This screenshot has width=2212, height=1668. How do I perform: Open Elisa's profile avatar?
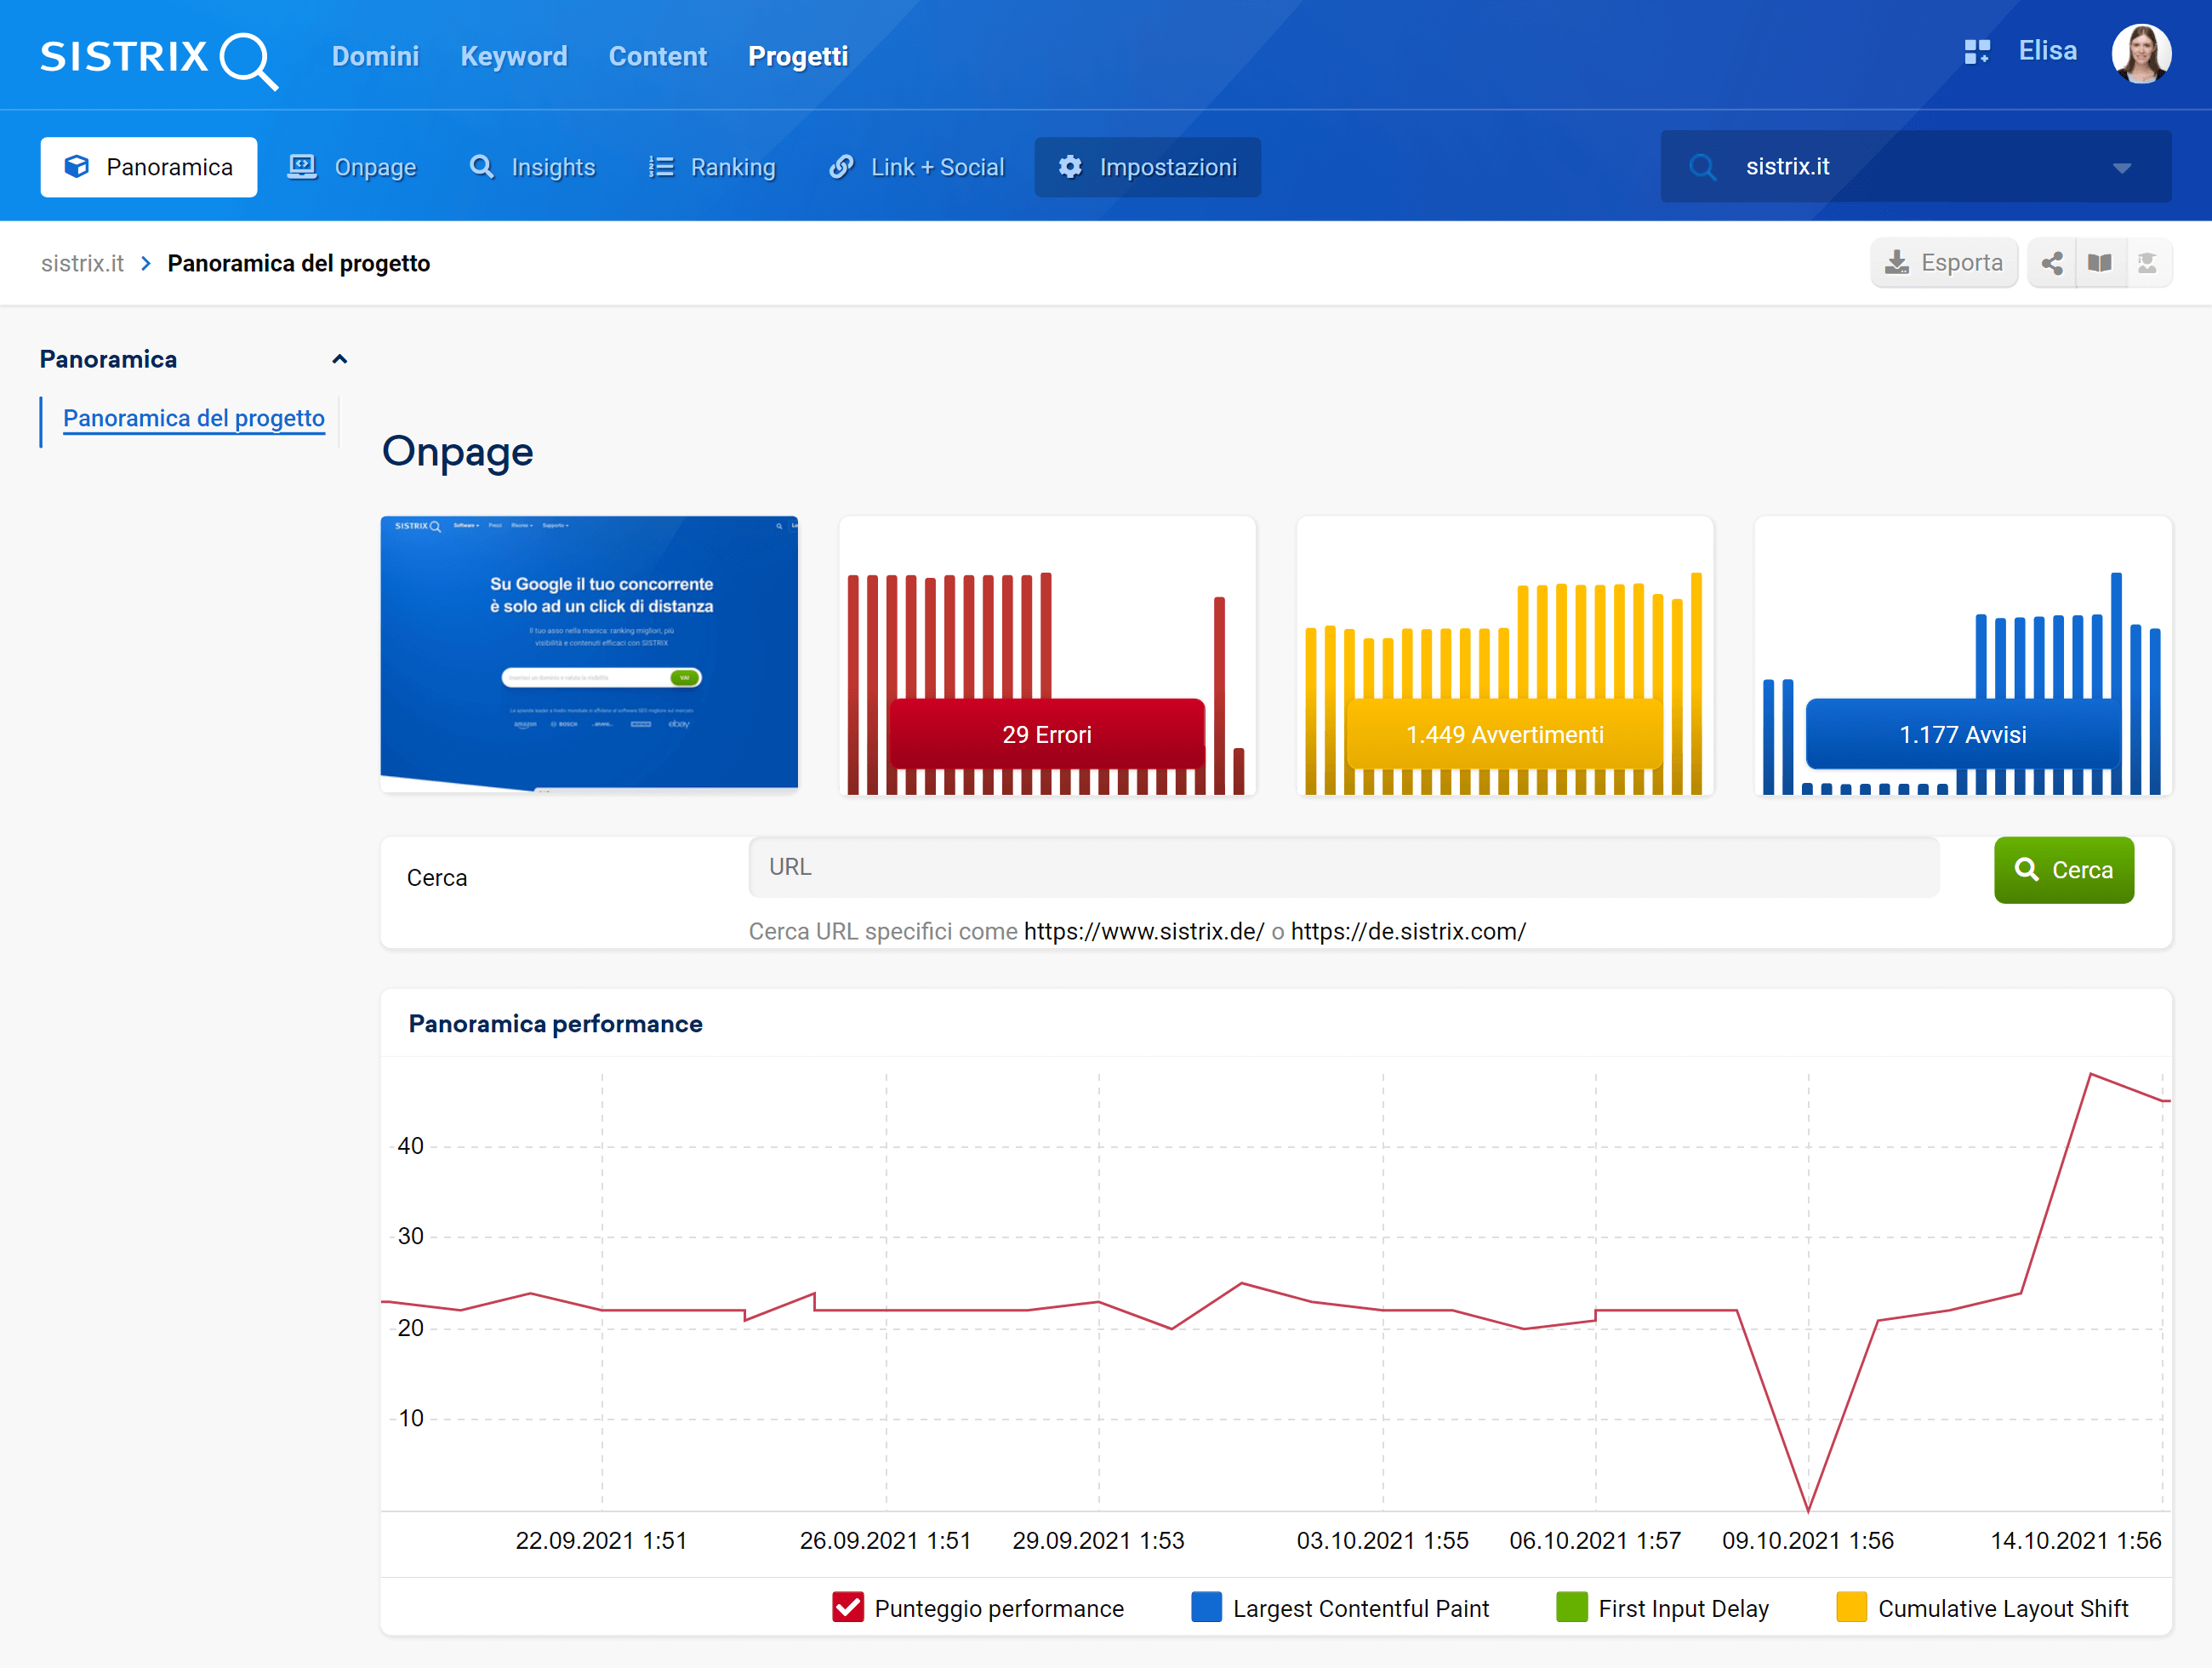point(2140,53)
